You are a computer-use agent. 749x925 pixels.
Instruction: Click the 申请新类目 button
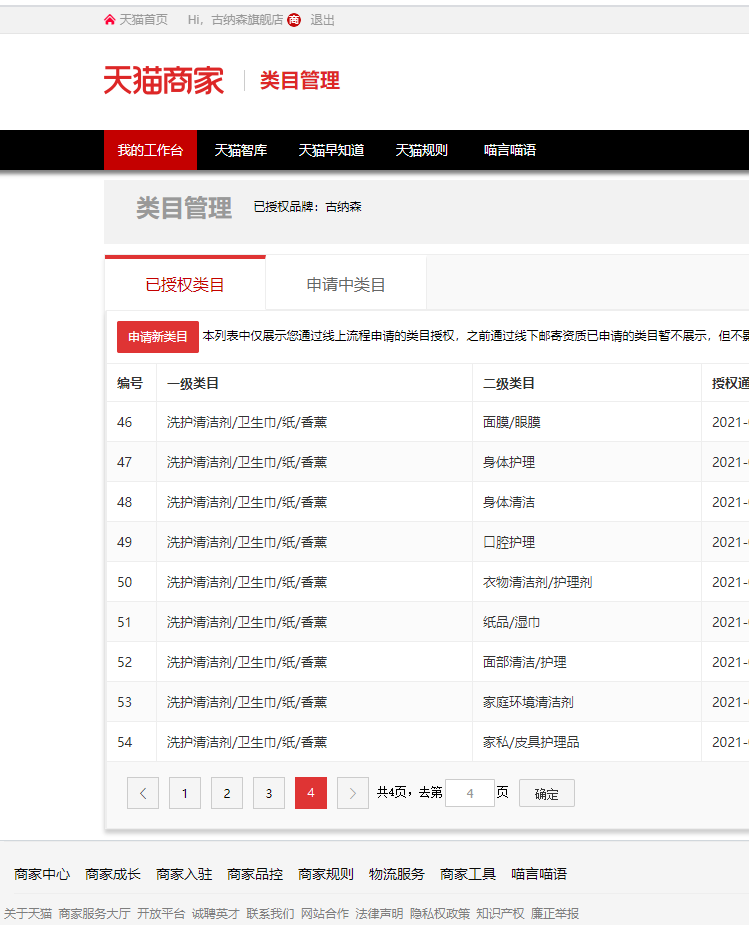tap(157, 337)
